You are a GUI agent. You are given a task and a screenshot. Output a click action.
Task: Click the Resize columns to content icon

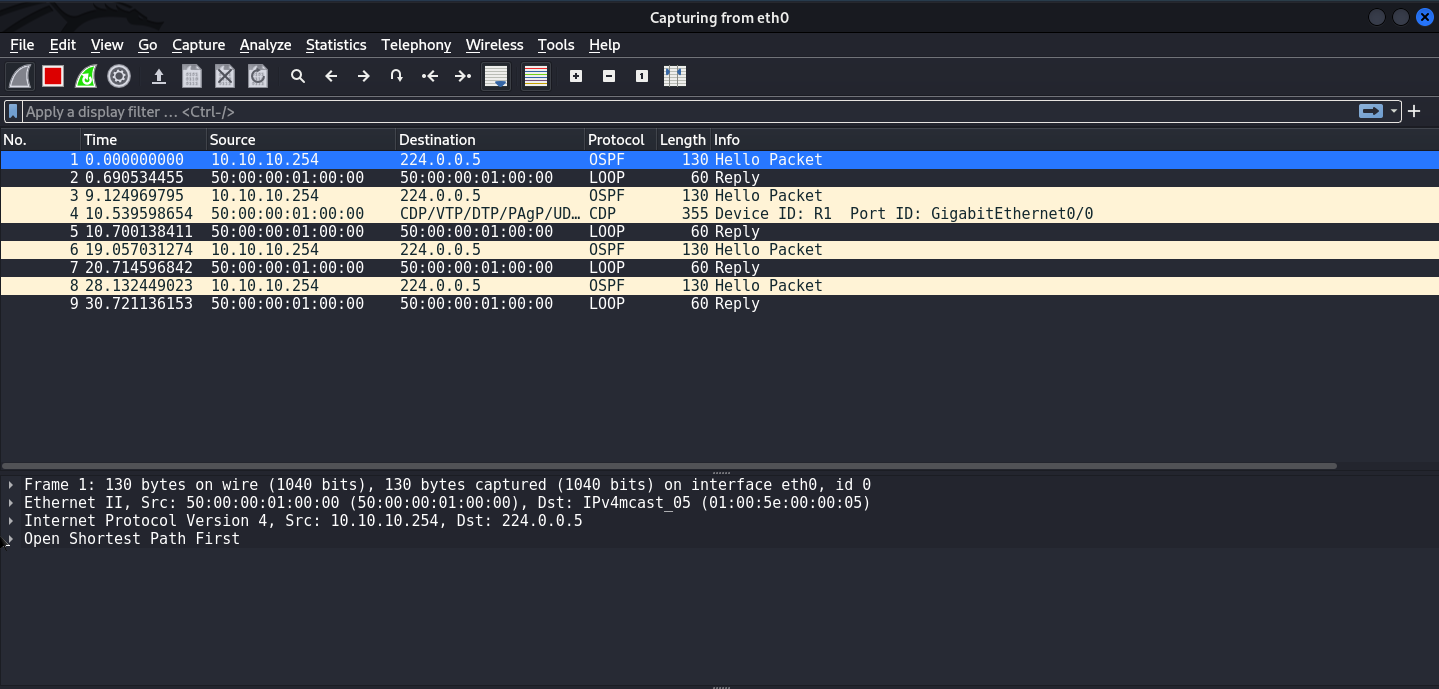[x=675, y=76]
